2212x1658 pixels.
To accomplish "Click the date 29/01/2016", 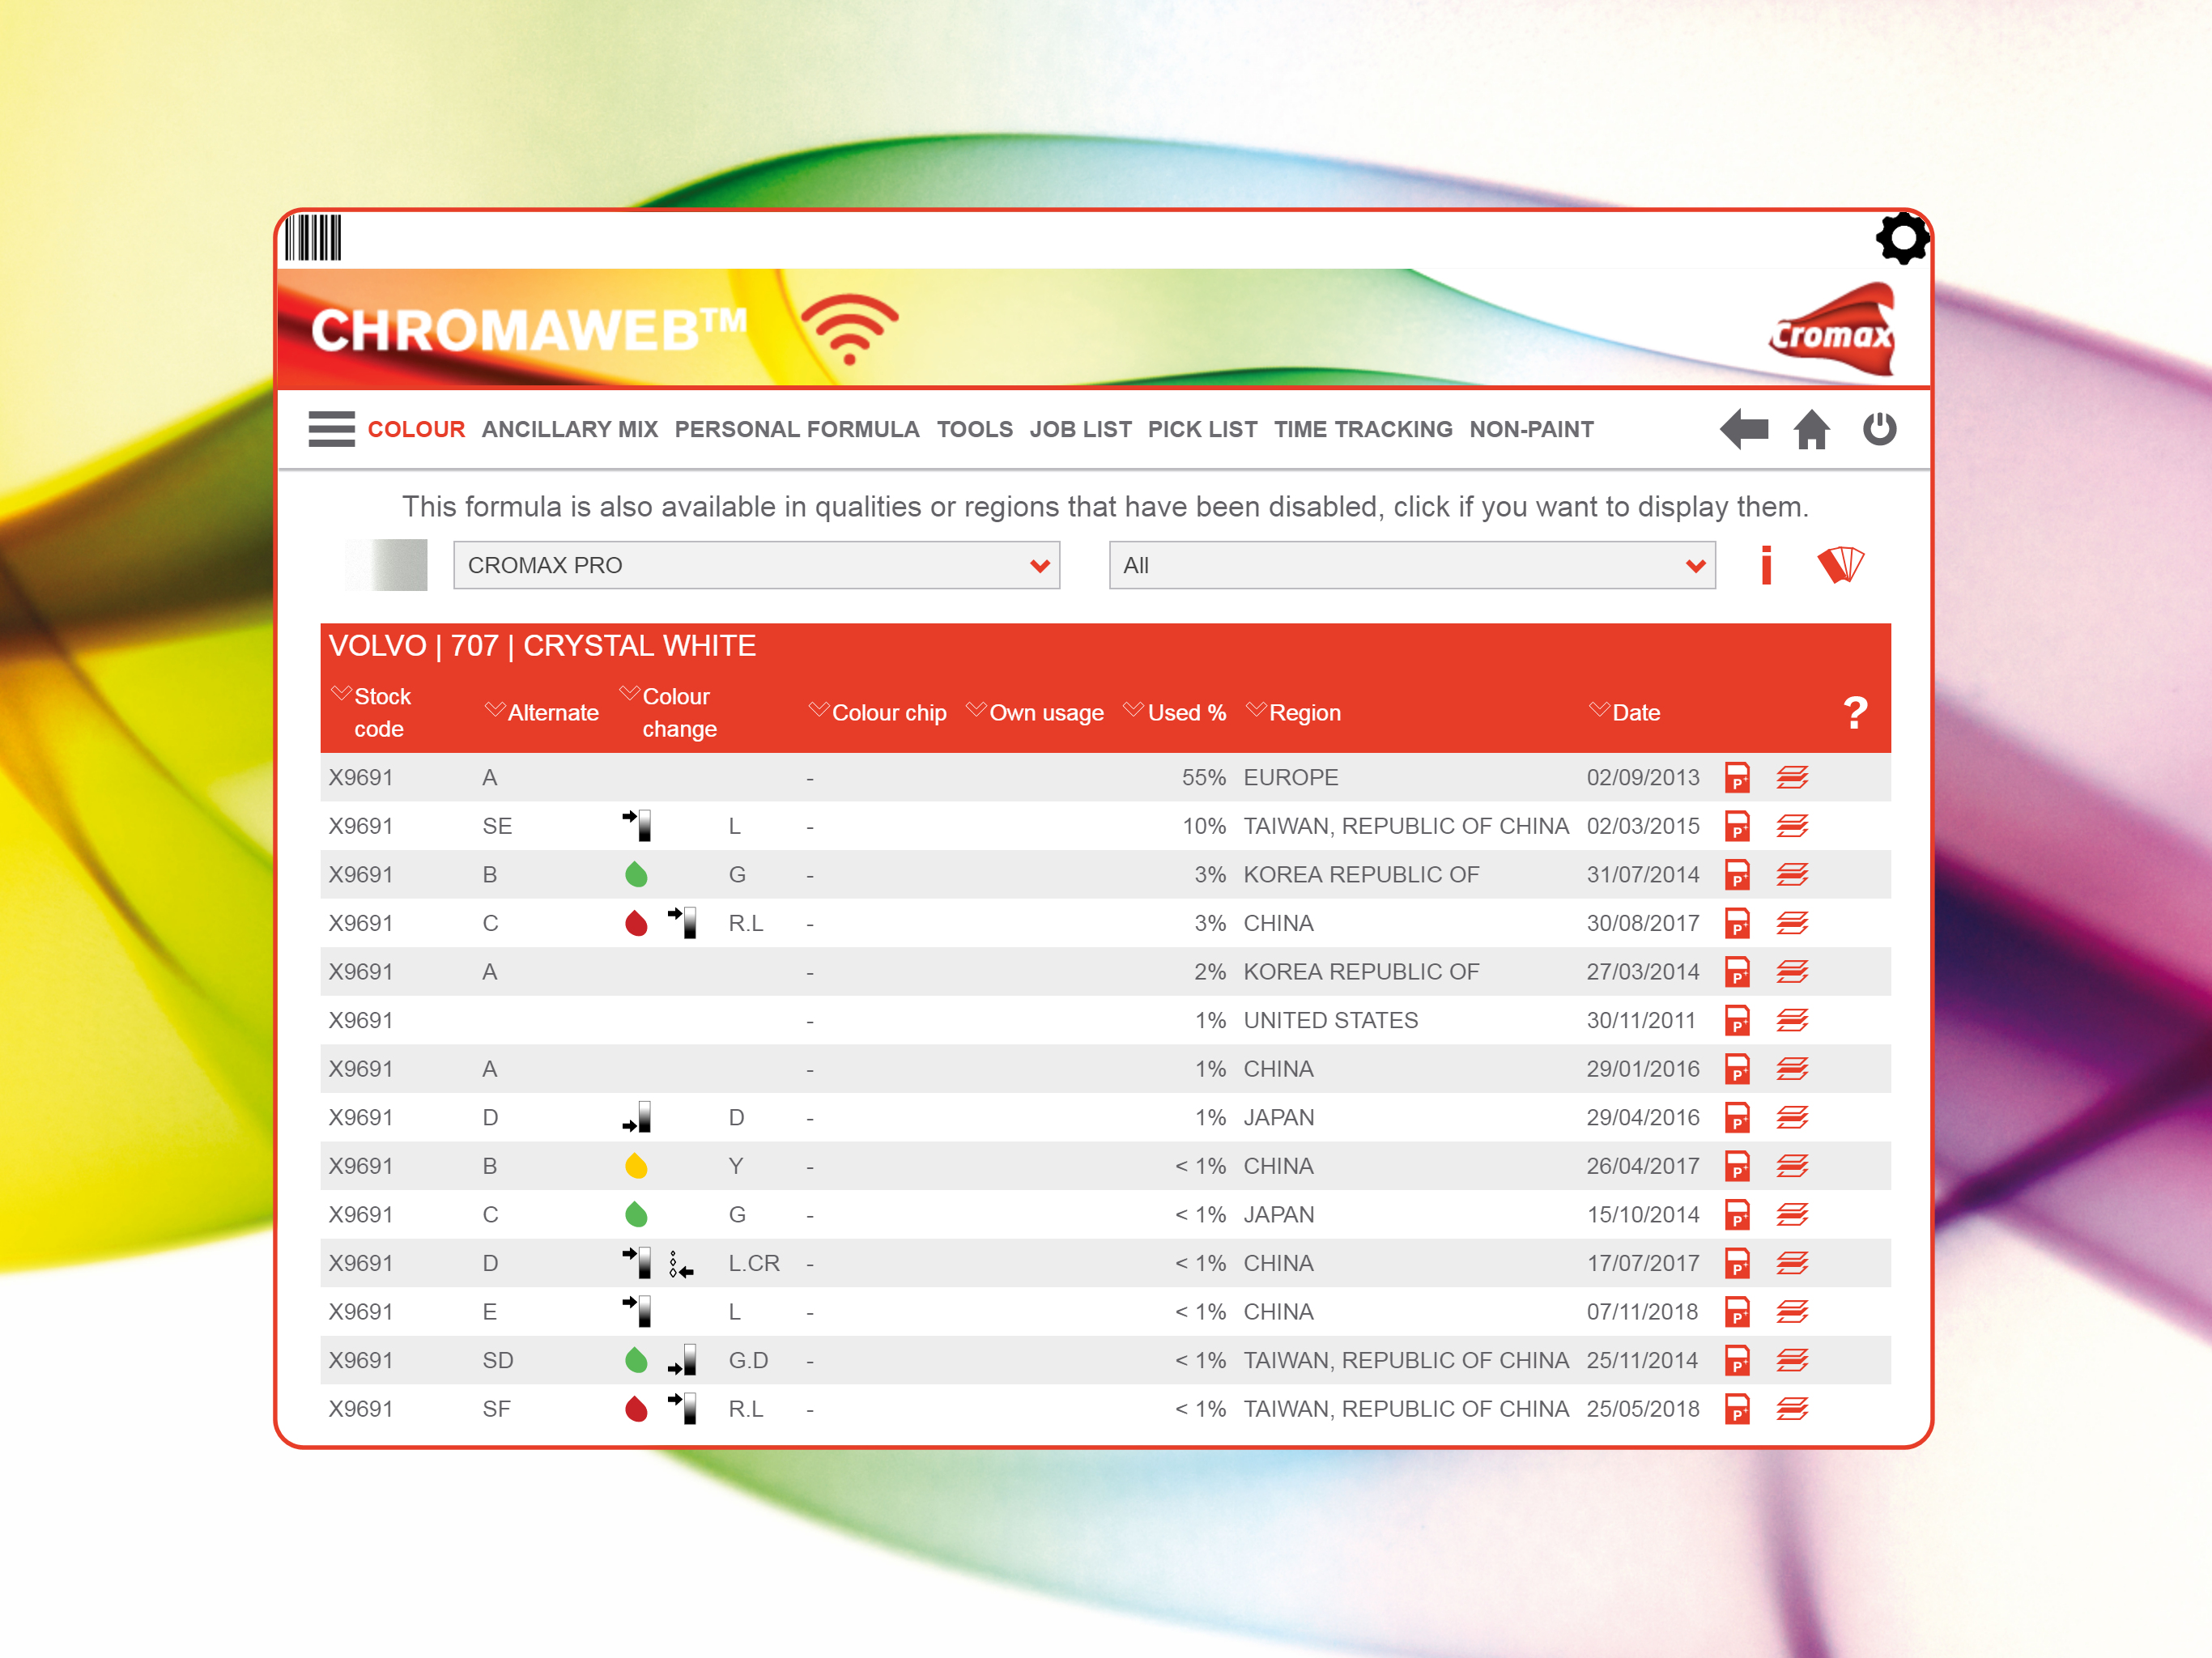I will pyautogui.click(x=1643, y=1069).
